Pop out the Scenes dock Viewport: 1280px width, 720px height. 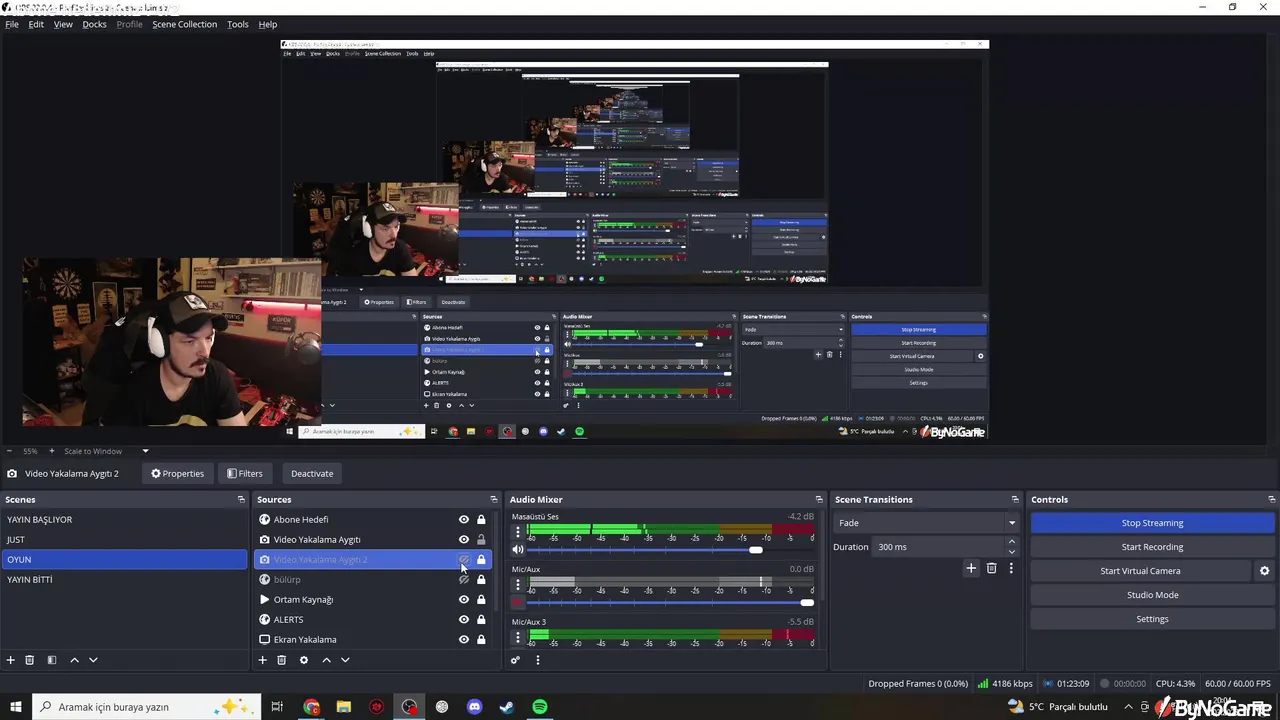pyautogui.click(x=241, y=499)
